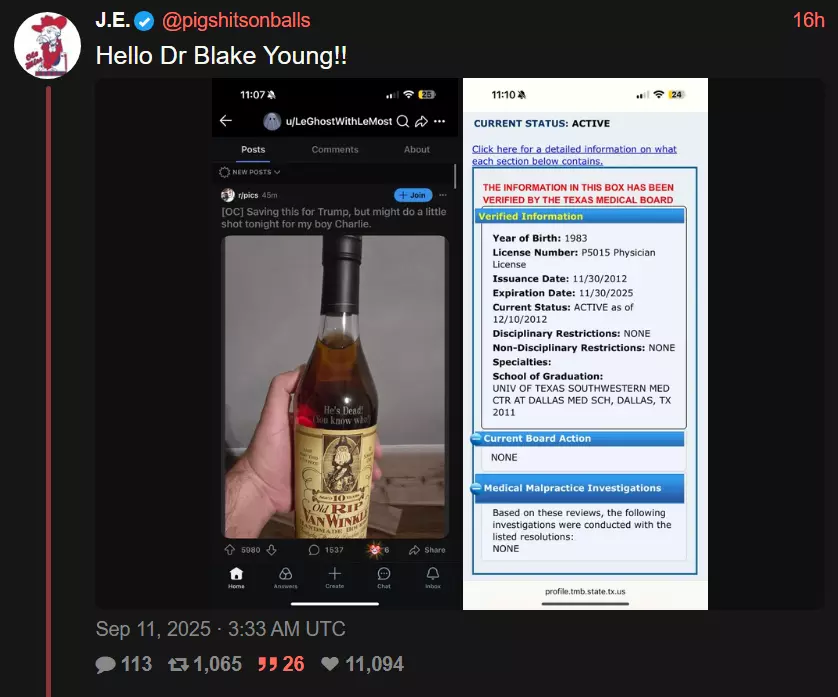Tap the Reddit Inbox bell icon

433,574
